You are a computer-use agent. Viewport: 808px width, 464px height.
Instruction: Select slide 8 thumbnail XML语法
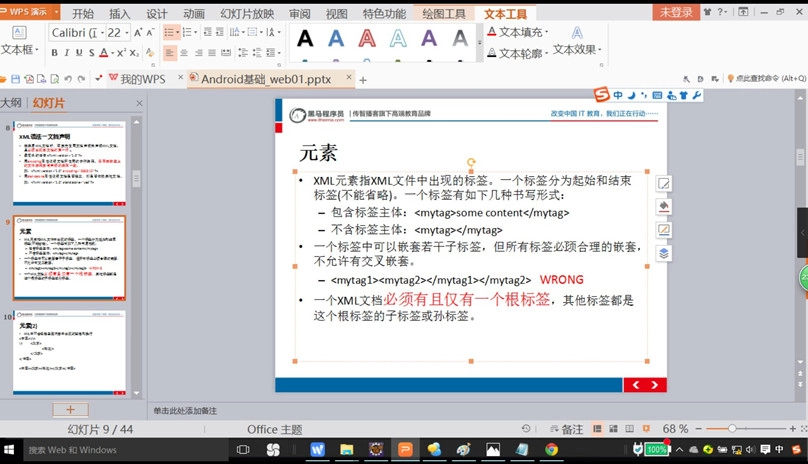[x=69, y=163]
